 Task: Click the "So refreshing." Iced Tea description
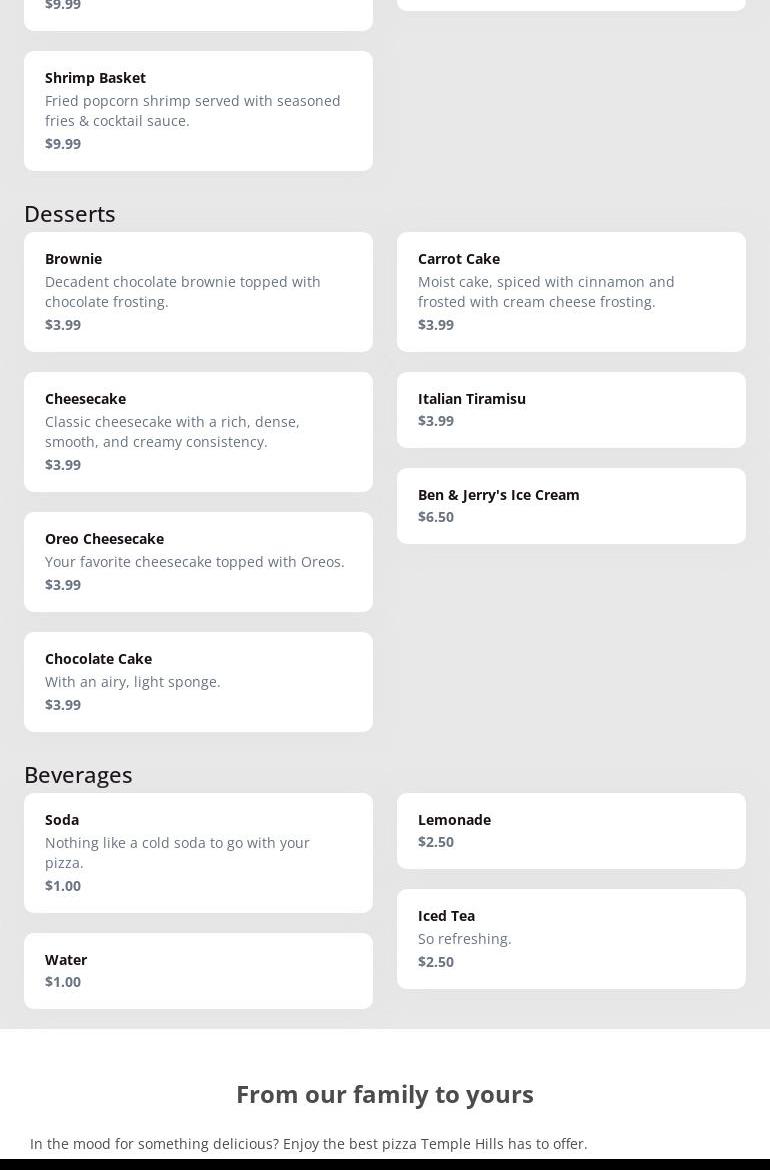(x=464, y=939)
